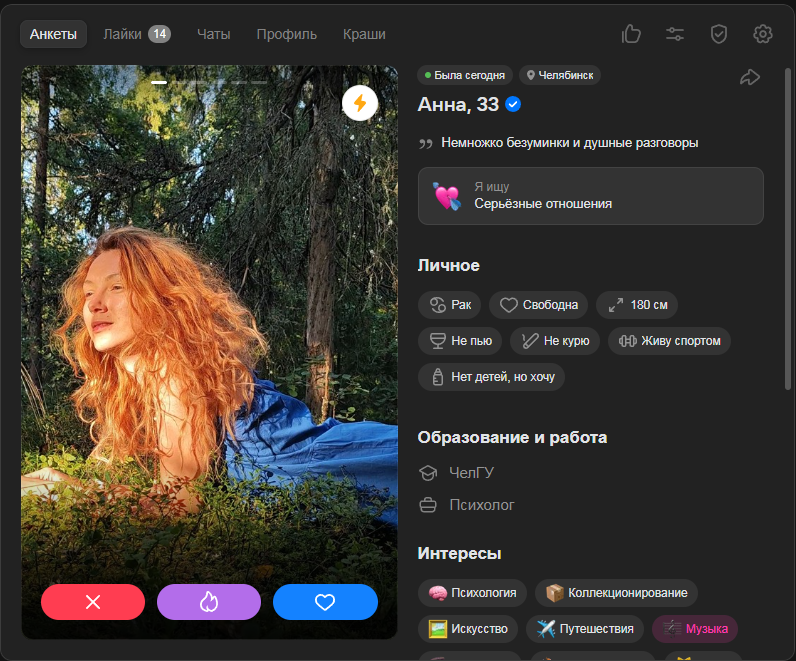Click the shield verification icon
Viewport: 796px width, 661px height.
719,34
